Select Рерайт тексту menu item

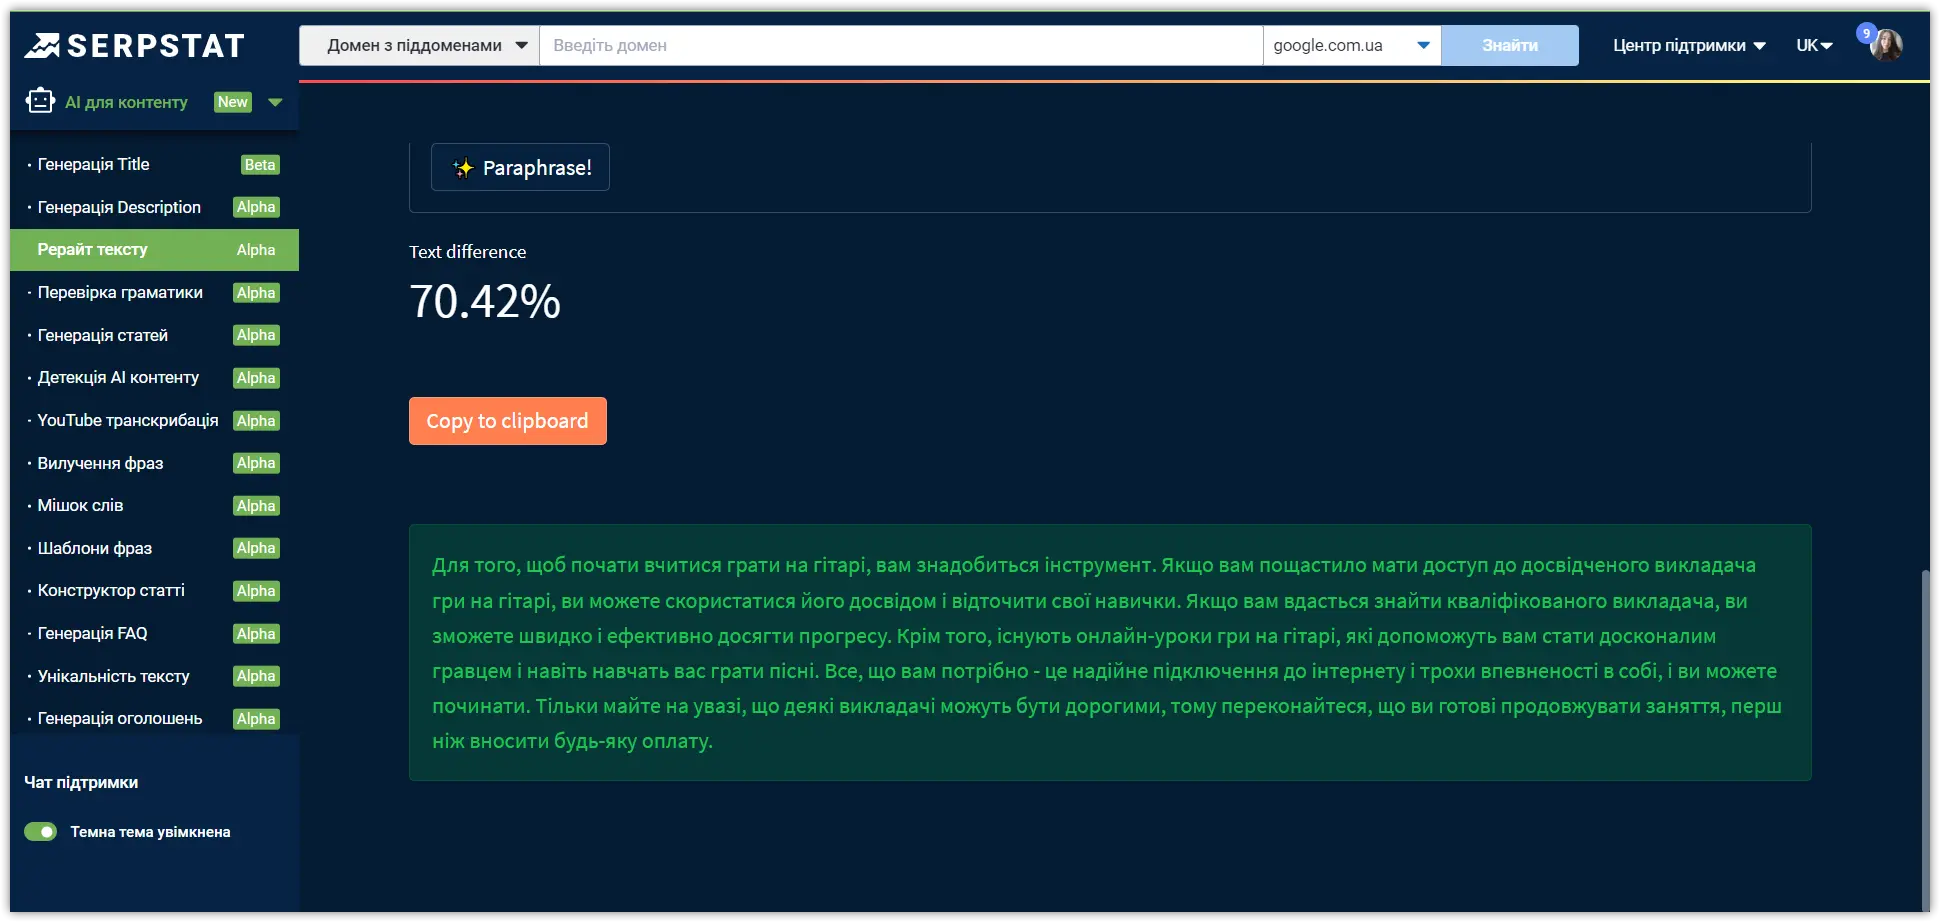pyautogui.click(x=154, y=250)
